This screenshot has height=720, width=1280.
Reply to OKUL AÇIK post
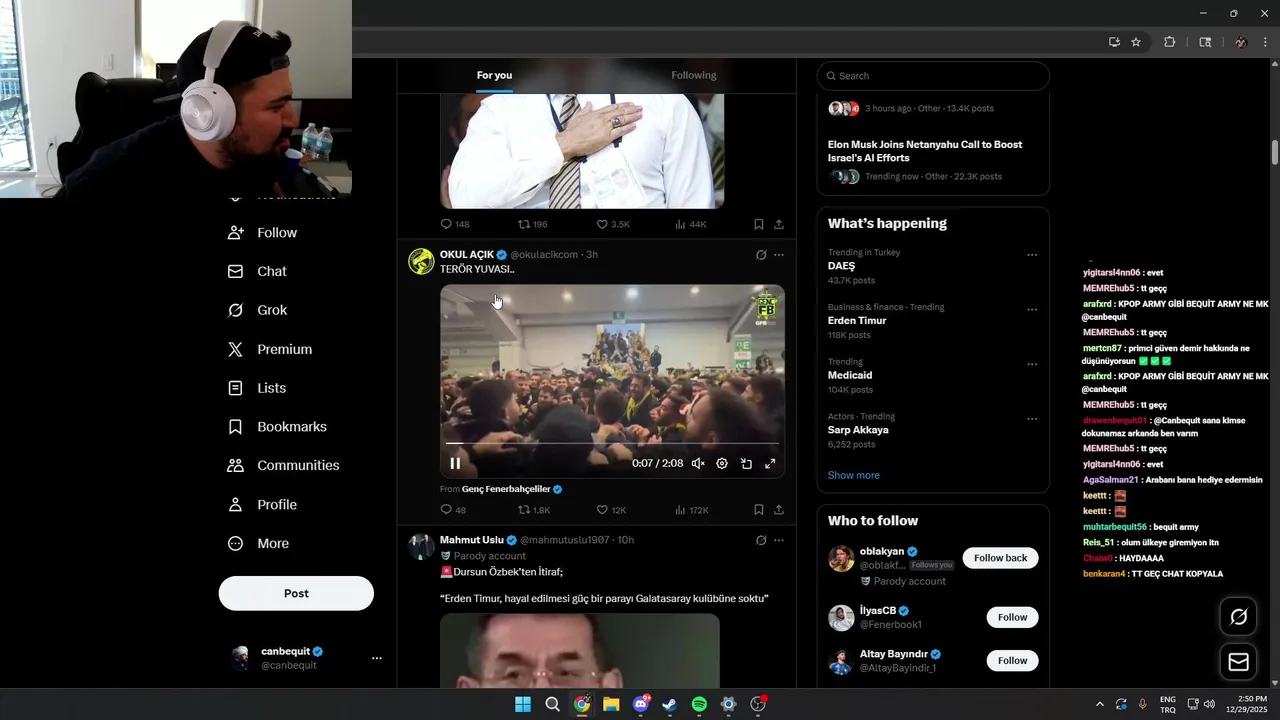[453, 510]
